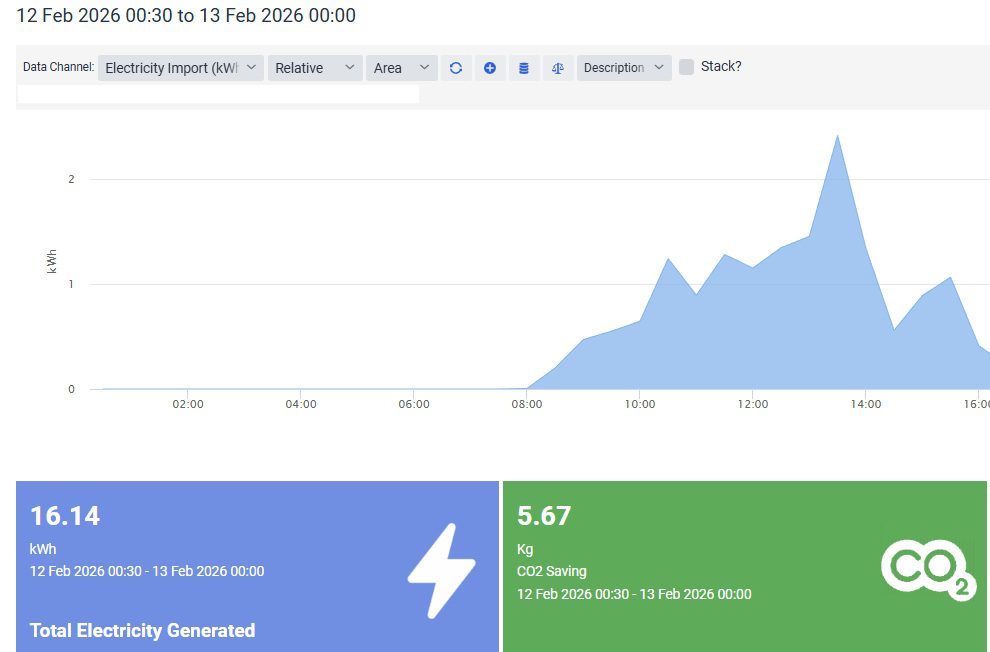This screenshot has height=652, width=990.
Task: Click the 12:00 label on time axis
Action: tap(752, 404)
